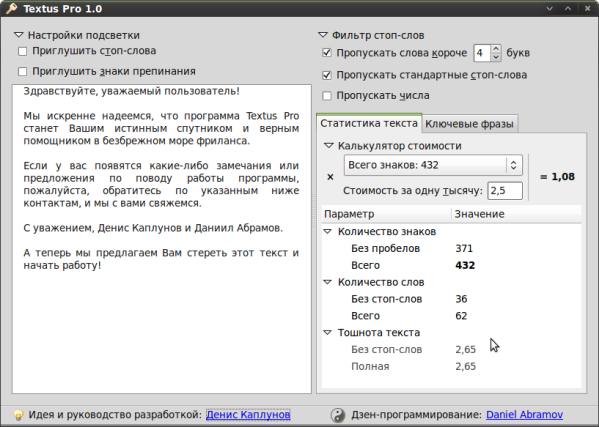This screenshot has height=427, width=599.
Task: Open Daniel Abramov link
Action: coord(524,415)
